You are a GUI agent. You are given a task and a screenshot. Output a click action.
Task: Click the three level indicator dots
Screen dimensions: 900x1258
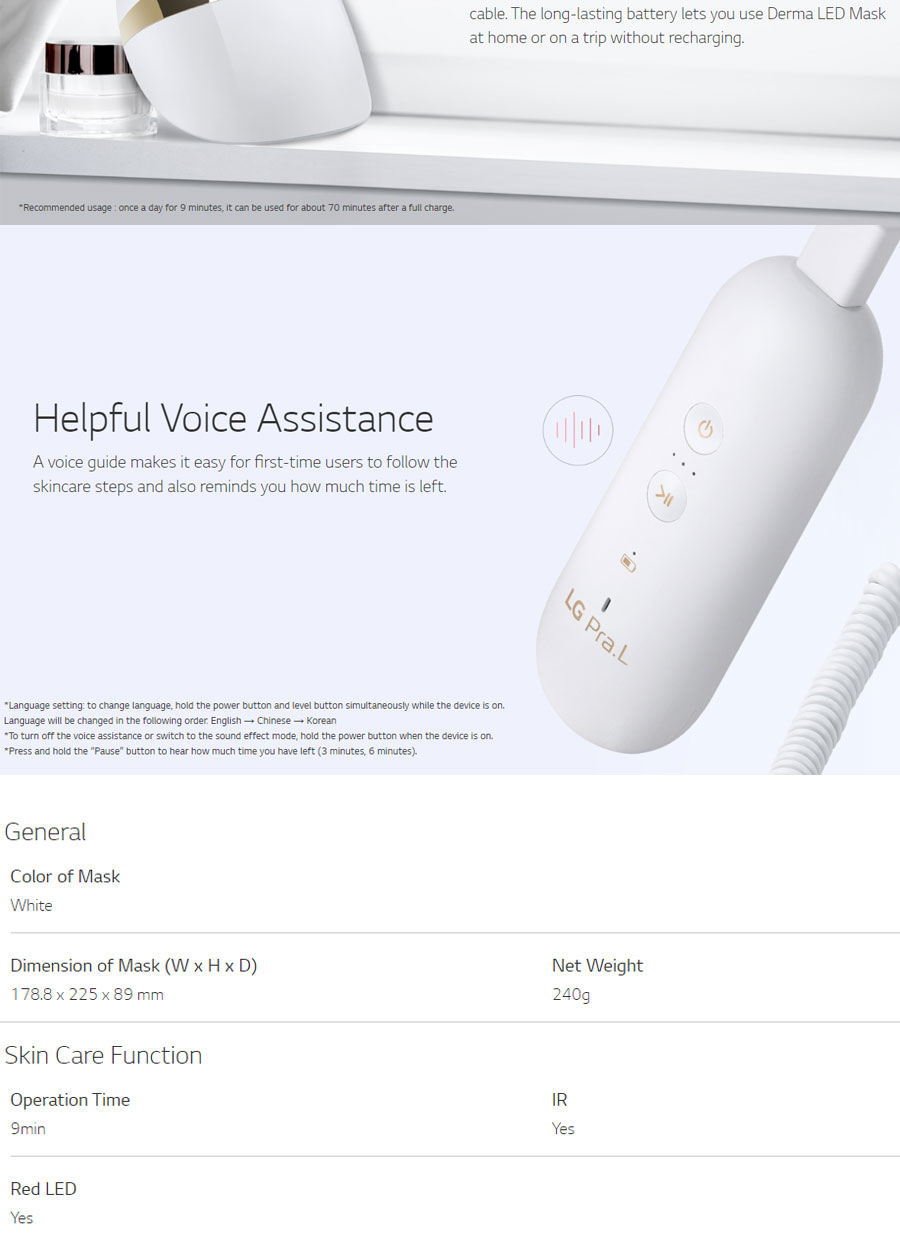(681, 463)
